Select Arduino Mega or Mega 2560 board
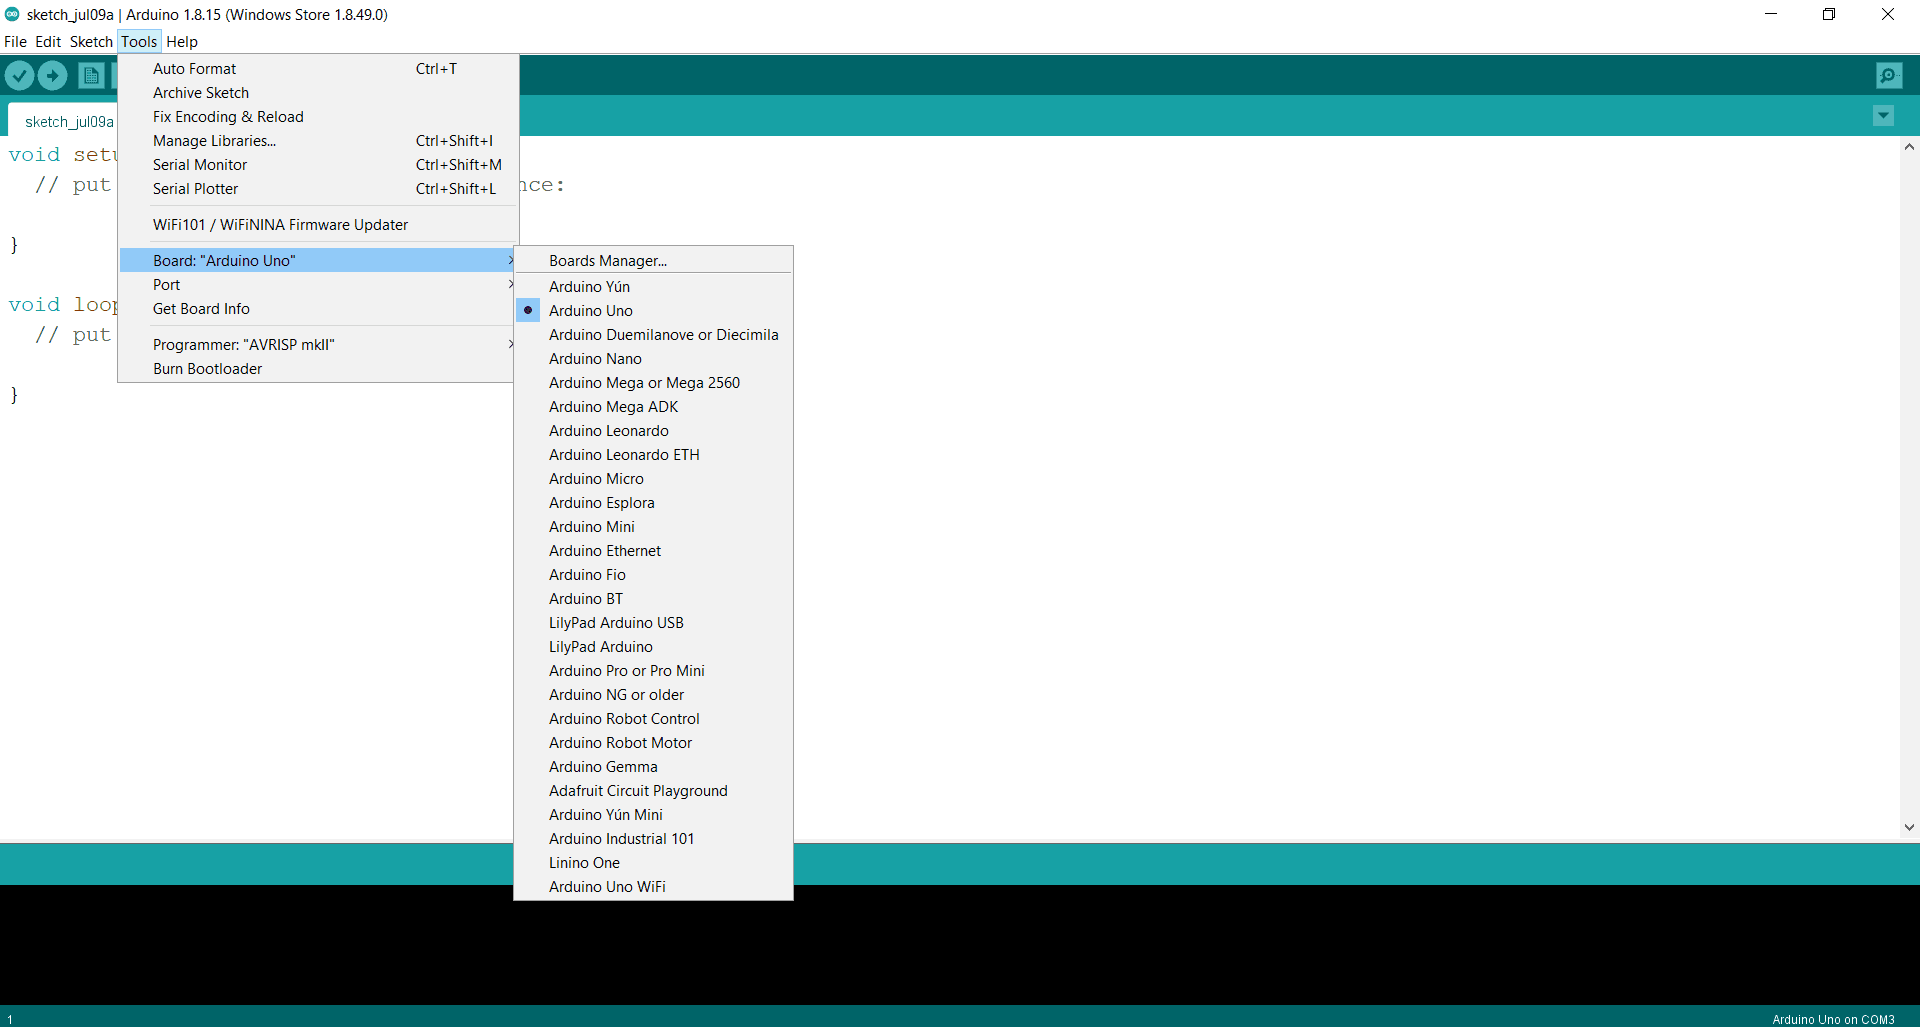 (x=644, y=383)
